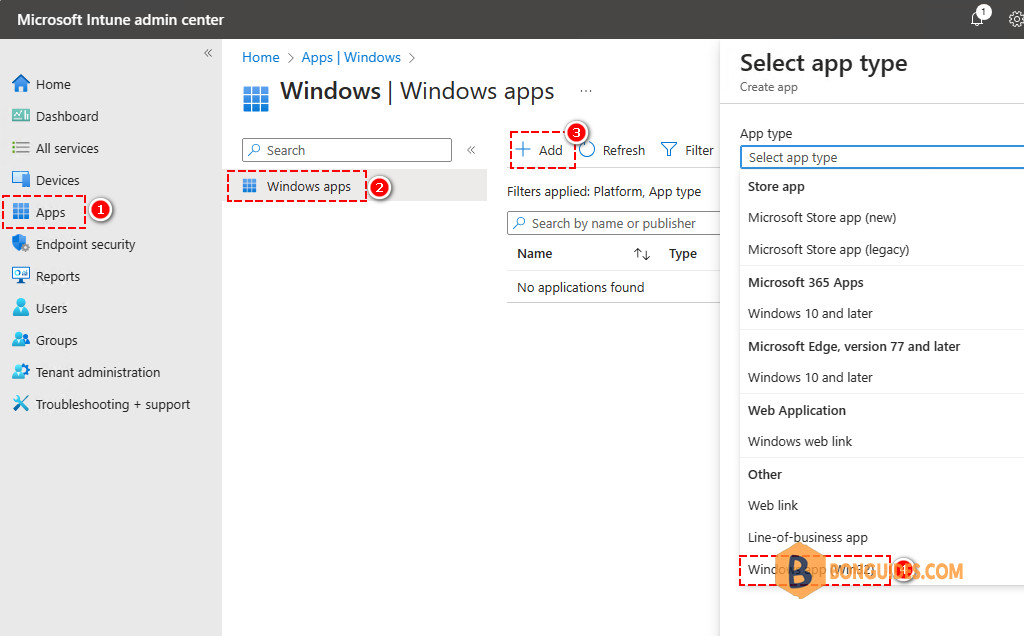Select Microsoft Store app (legacy) option

828,249
